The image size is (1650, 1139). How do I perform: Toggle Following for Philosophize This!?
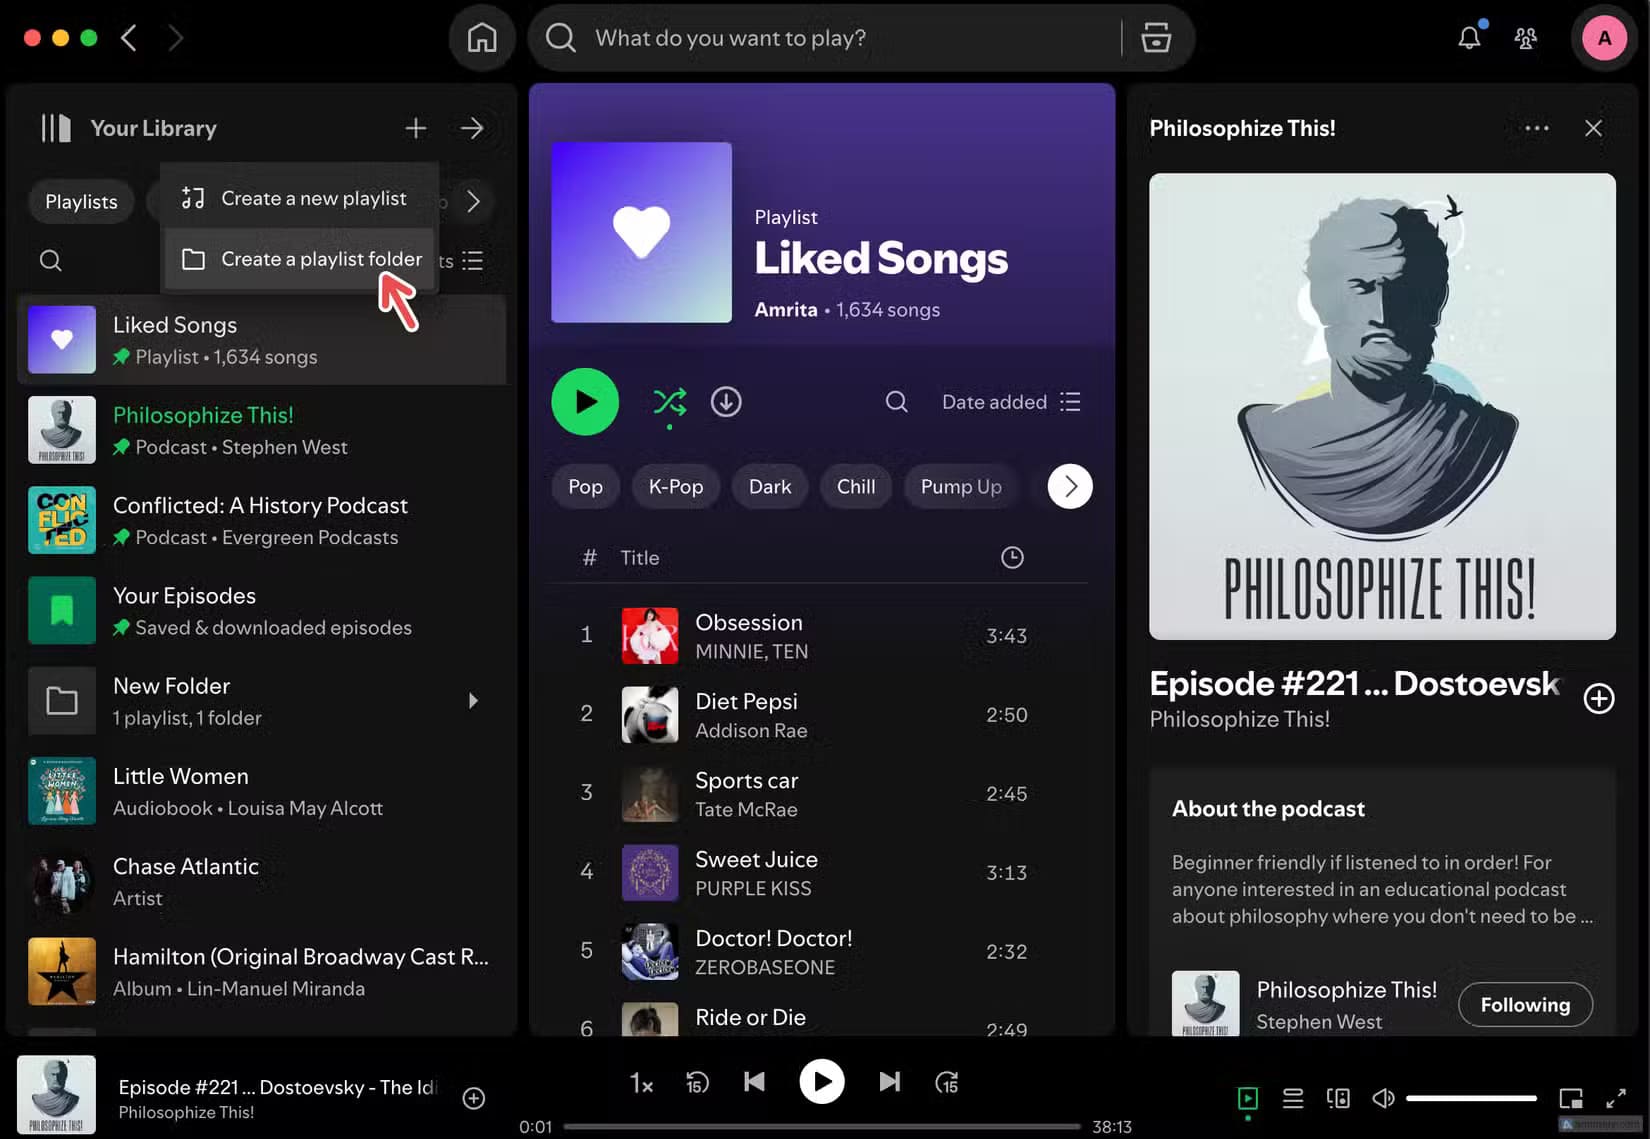pyautogui.click(x=1525, y=1005)
